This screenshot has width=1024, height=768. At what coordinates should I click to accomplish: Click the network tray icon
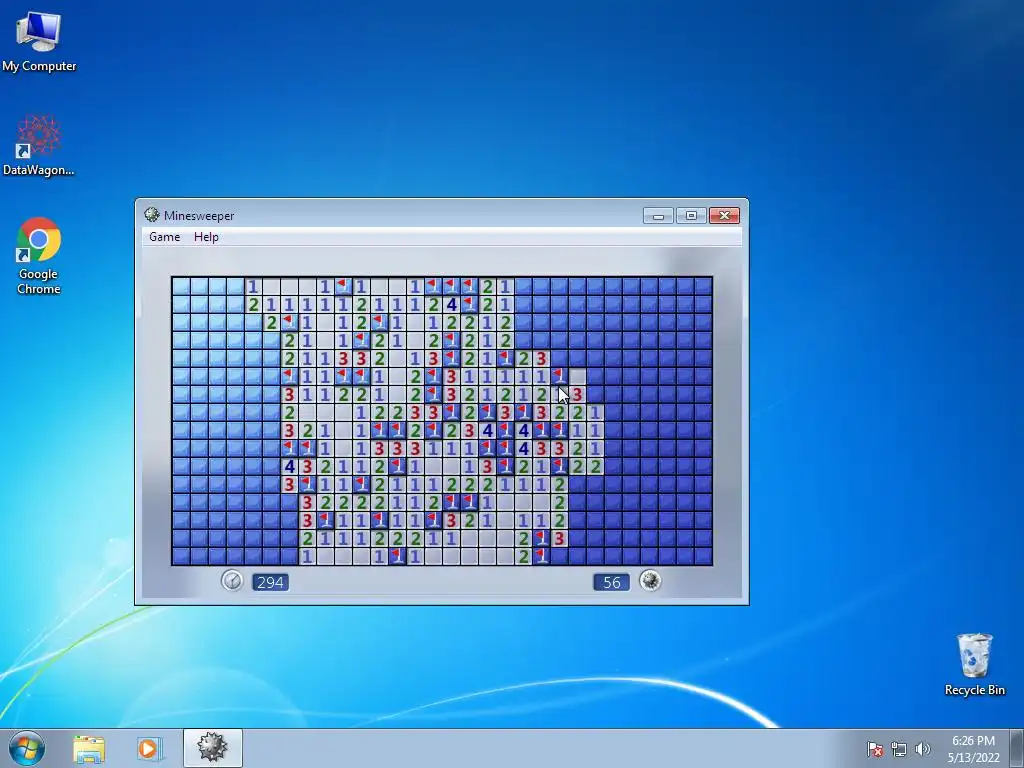tap(899, 749)
